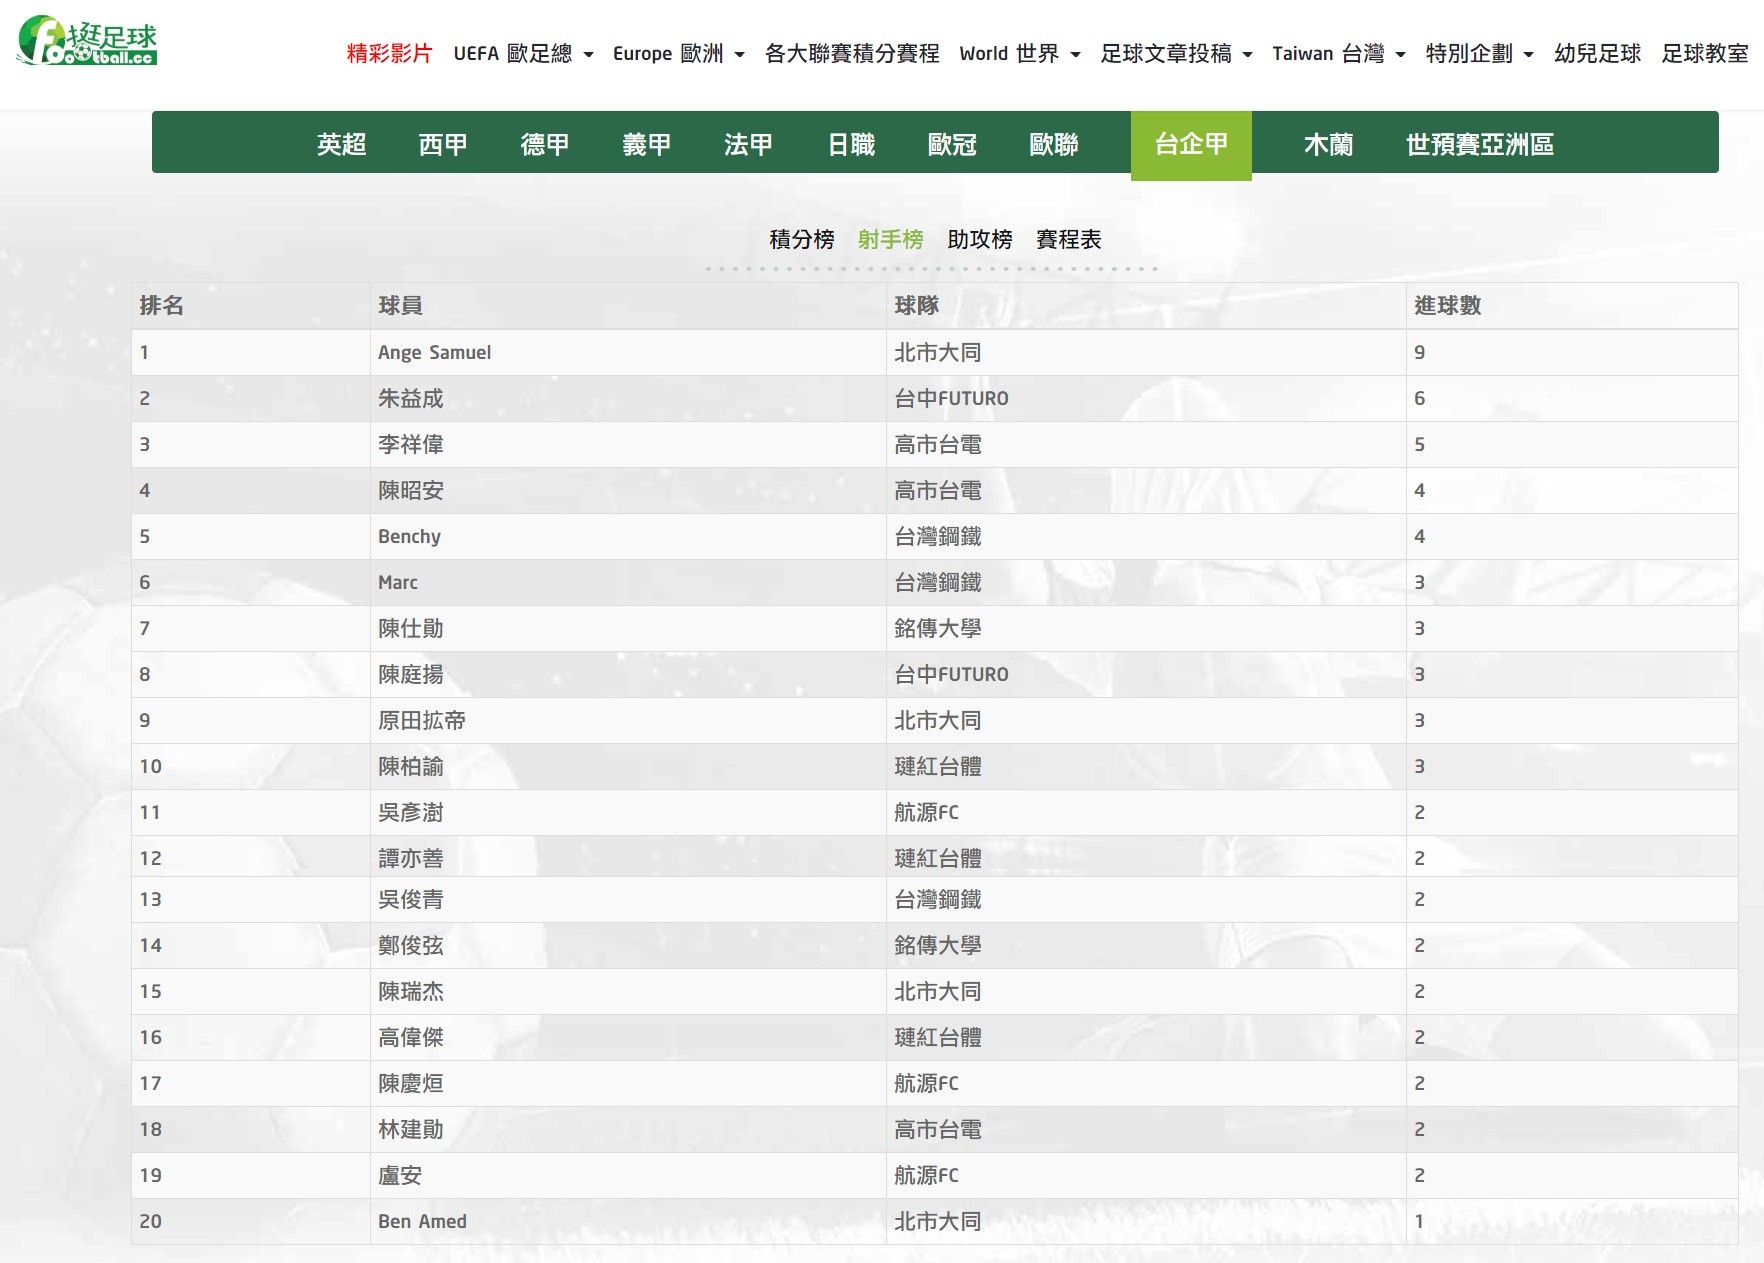Screen dimensions: 1764x1263
Task: Expand the UEFA 歐足總 dropdown
Action: [x=523, y=54]
